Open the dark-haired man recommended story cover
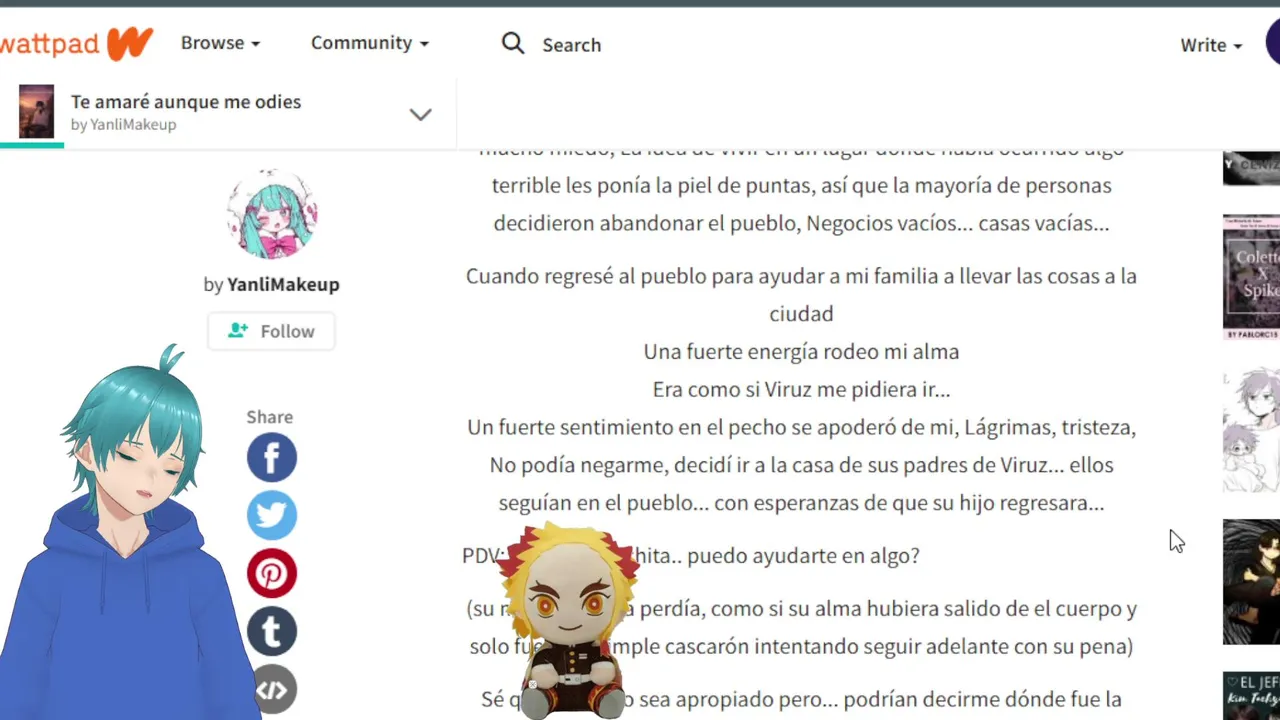1280x720 pixels. (x=1251, y=582)
